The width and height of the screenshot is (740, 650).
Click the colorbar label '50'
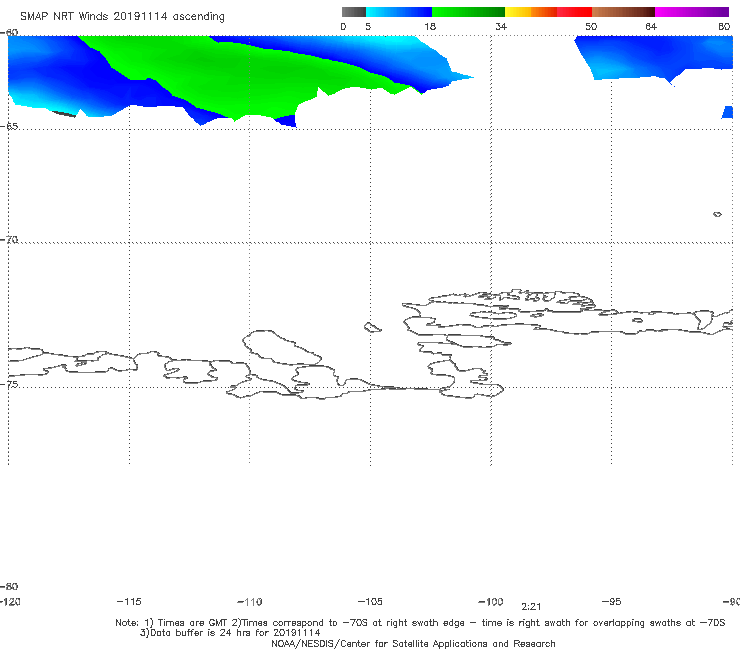pyautogui.click(x=591, y=27)
